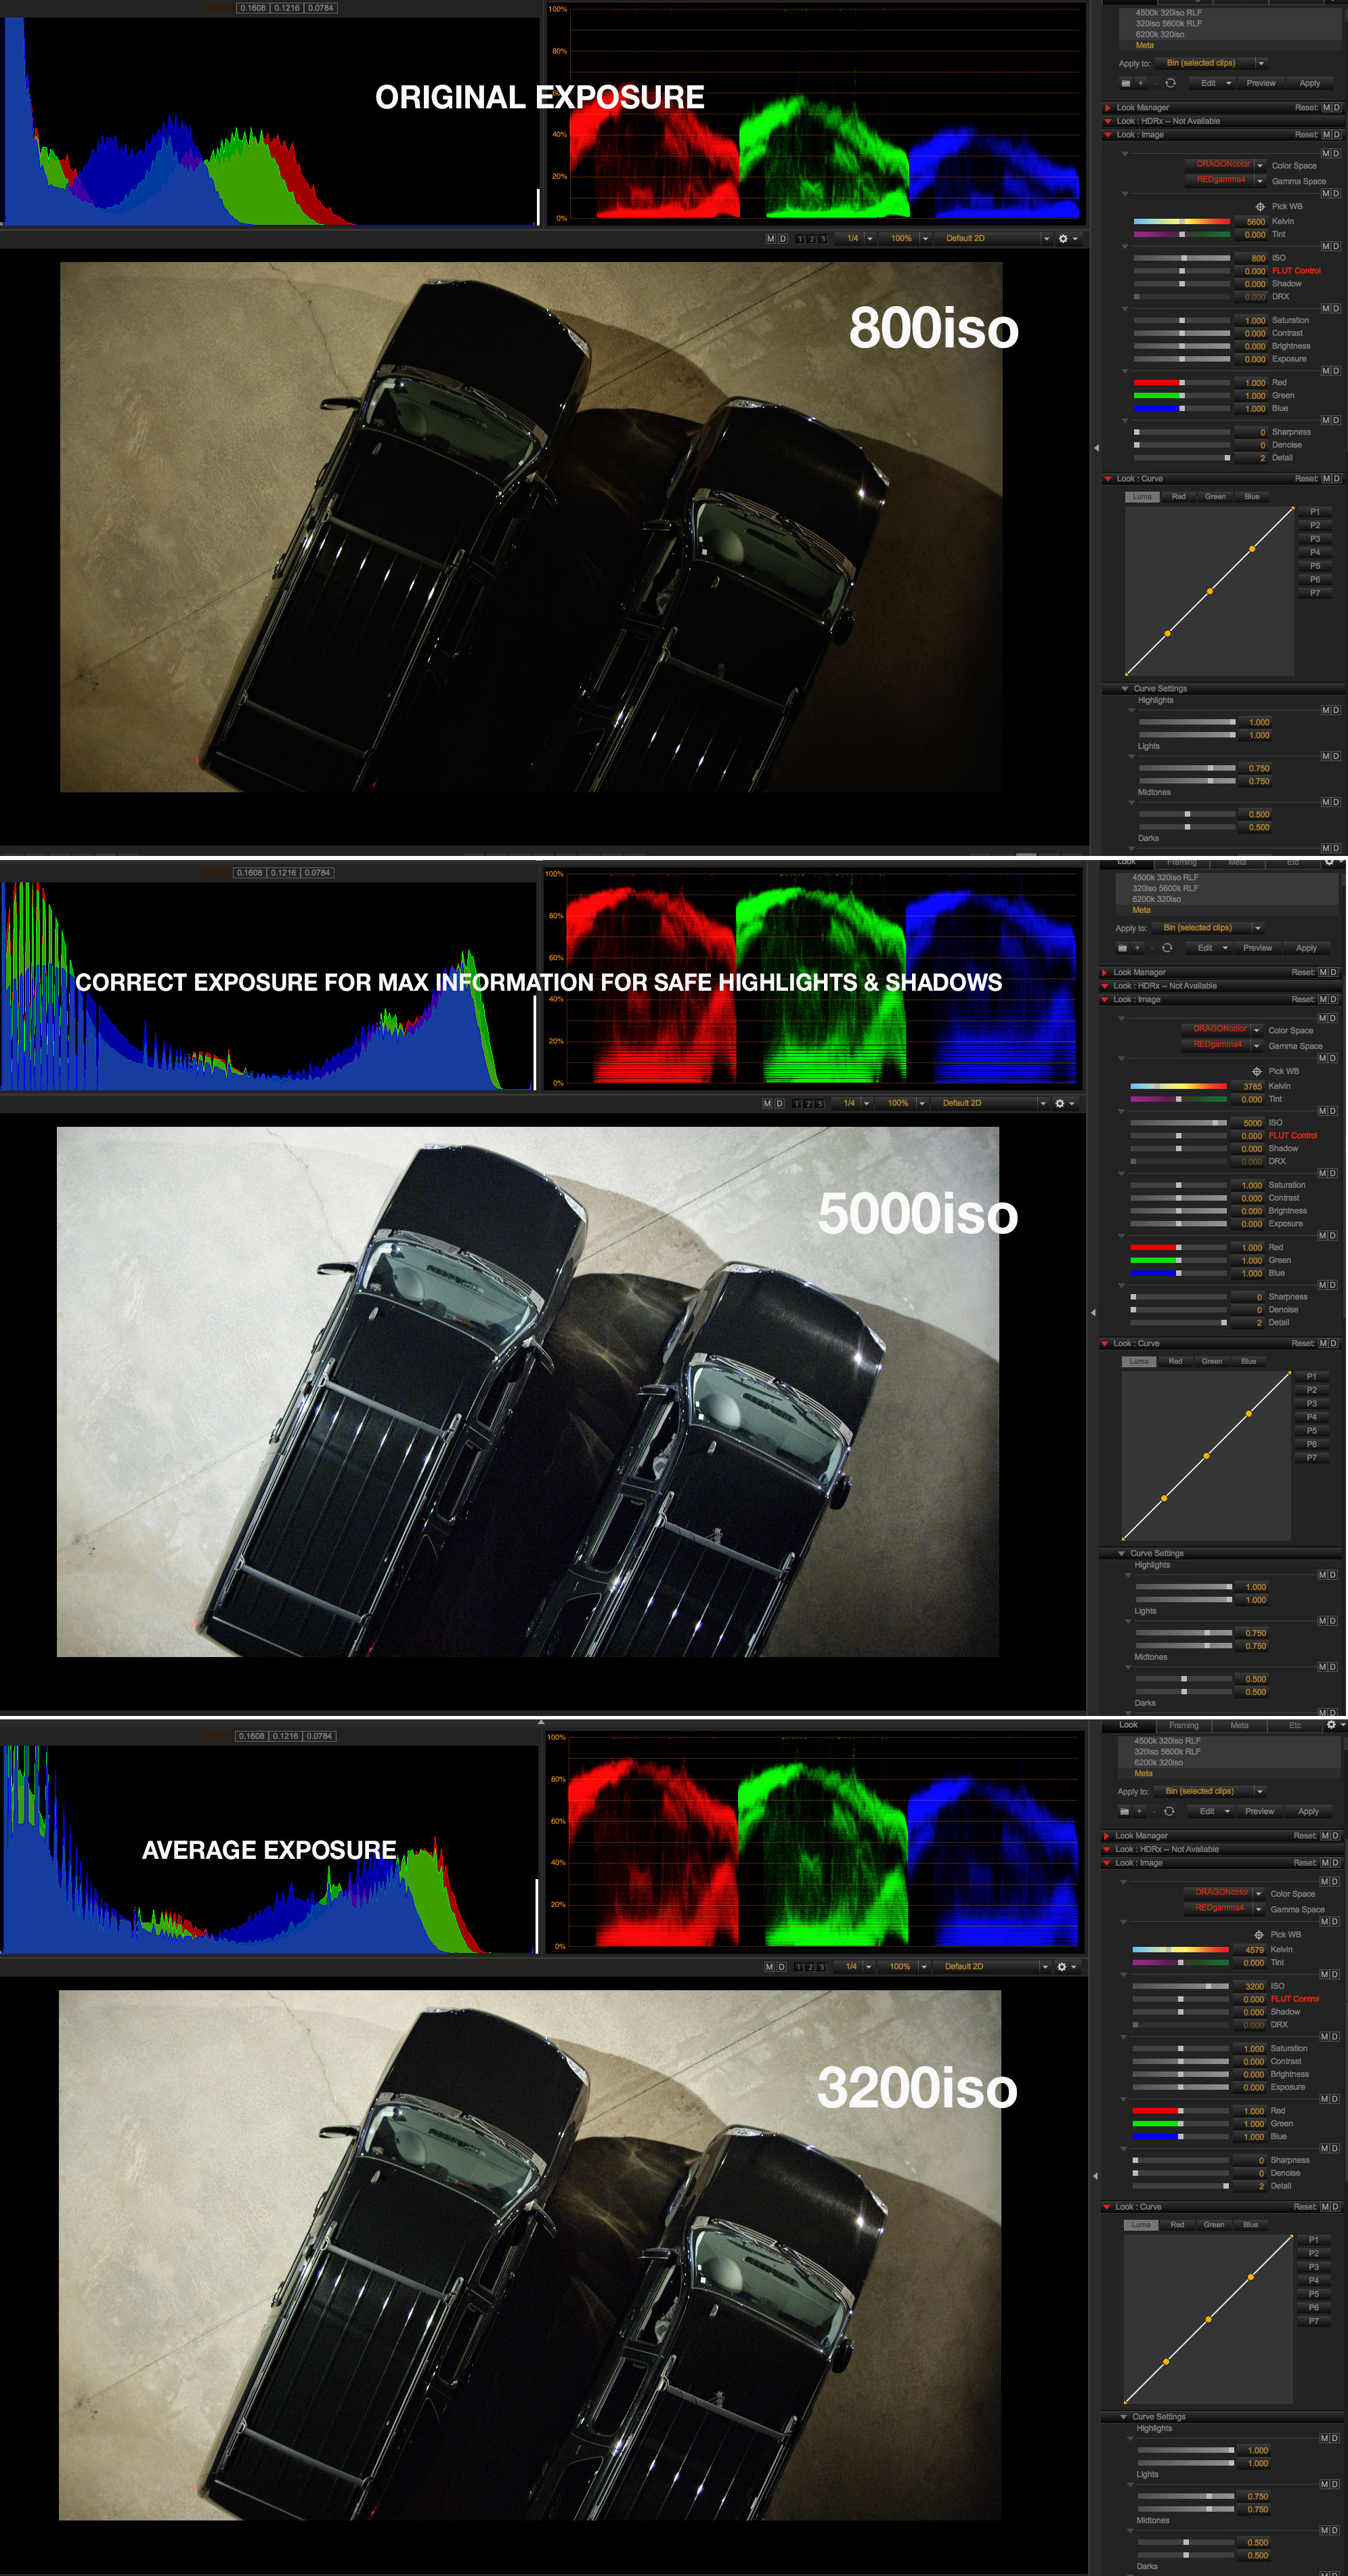Click ISO slider in the 5000iso panel

point(1178,1123)
